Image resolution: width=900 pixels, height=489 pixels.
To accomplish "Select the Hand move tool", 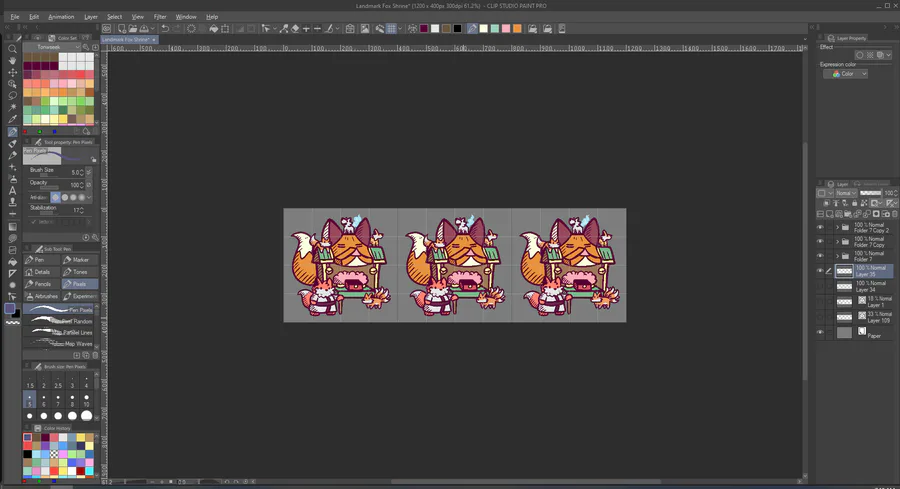I will (x=12, y=61).
